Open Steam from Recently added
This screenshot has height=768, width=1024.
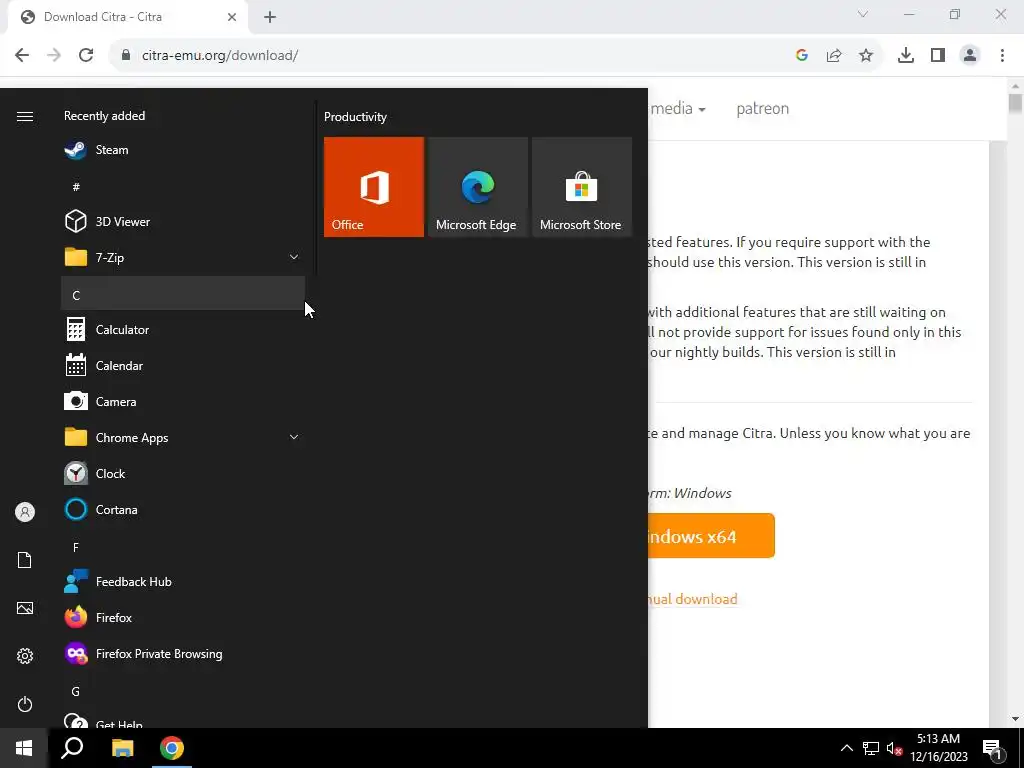tap(183, 150)
